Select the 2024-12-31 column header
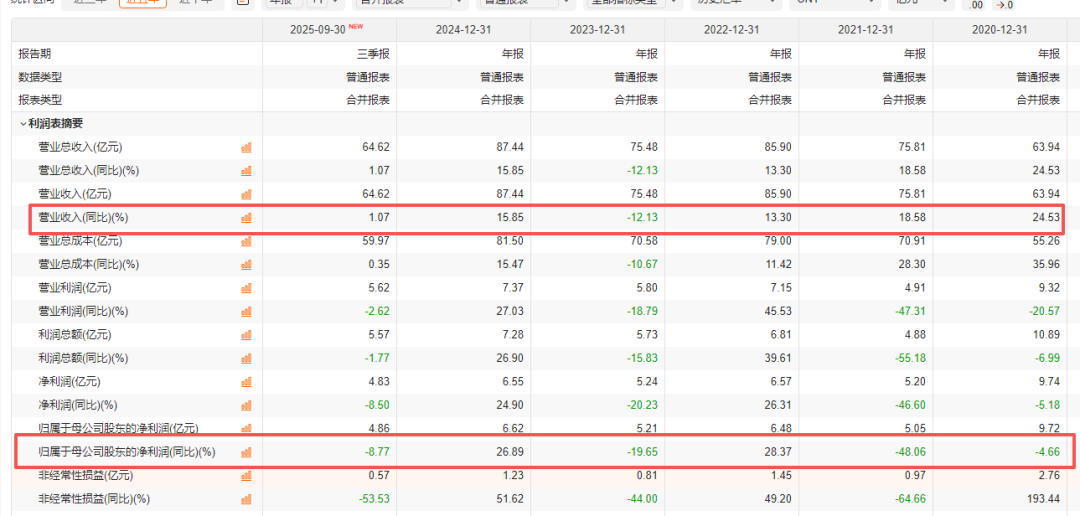 pyautogui.click(x=464, y=30)
